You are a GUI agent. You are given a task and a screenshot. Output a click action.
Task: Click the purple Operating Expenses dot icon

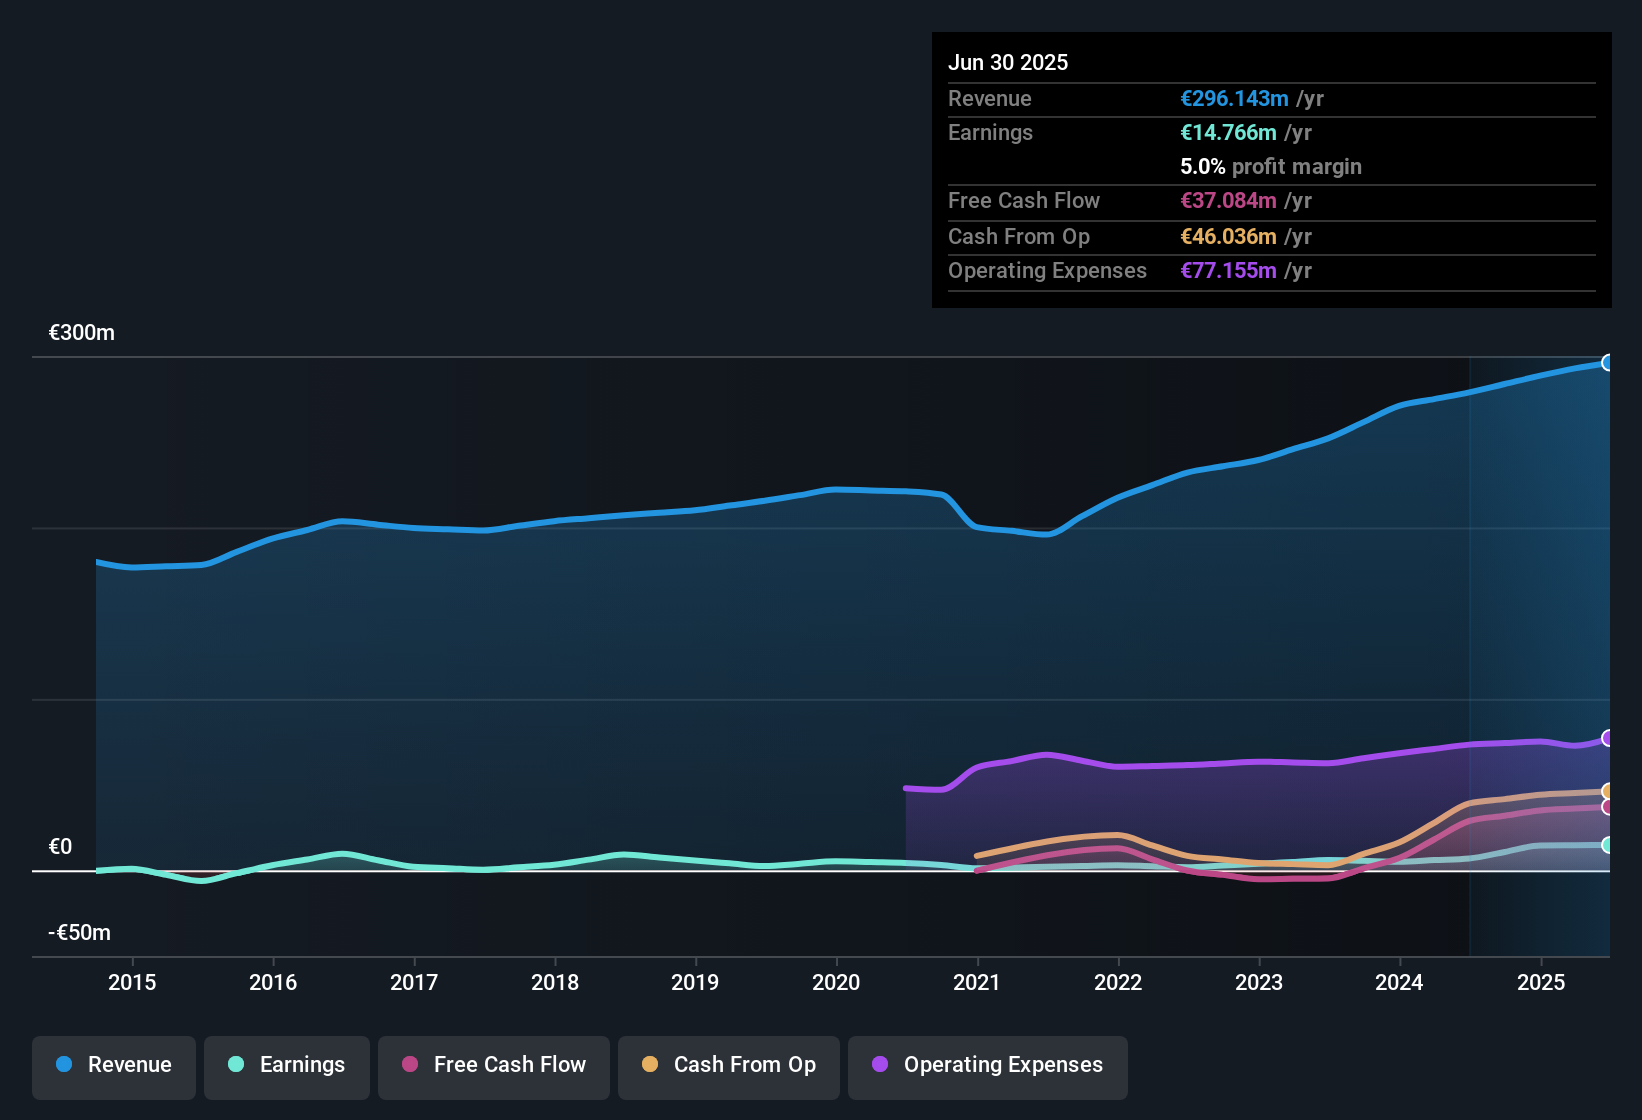[x=879, y=1065]
